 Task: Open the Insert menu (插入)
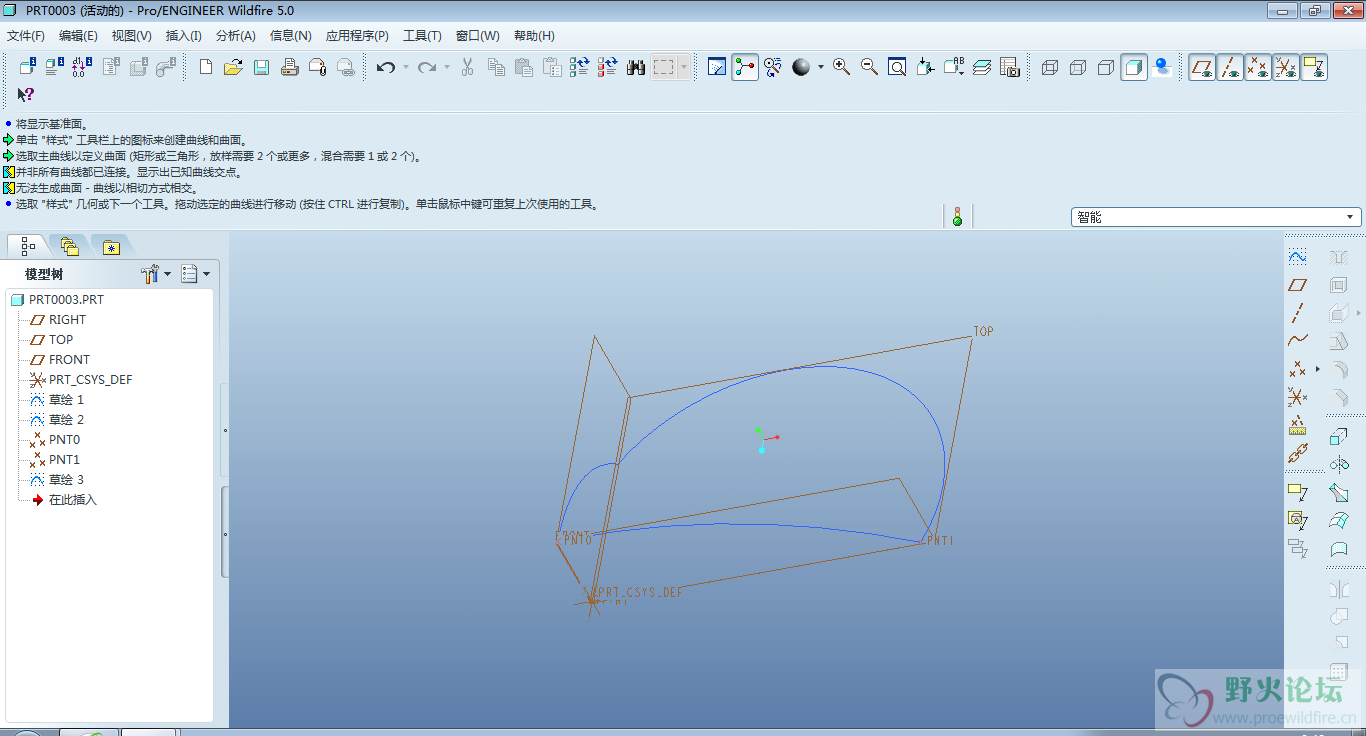pyautogui.click(x=183, y=35)
